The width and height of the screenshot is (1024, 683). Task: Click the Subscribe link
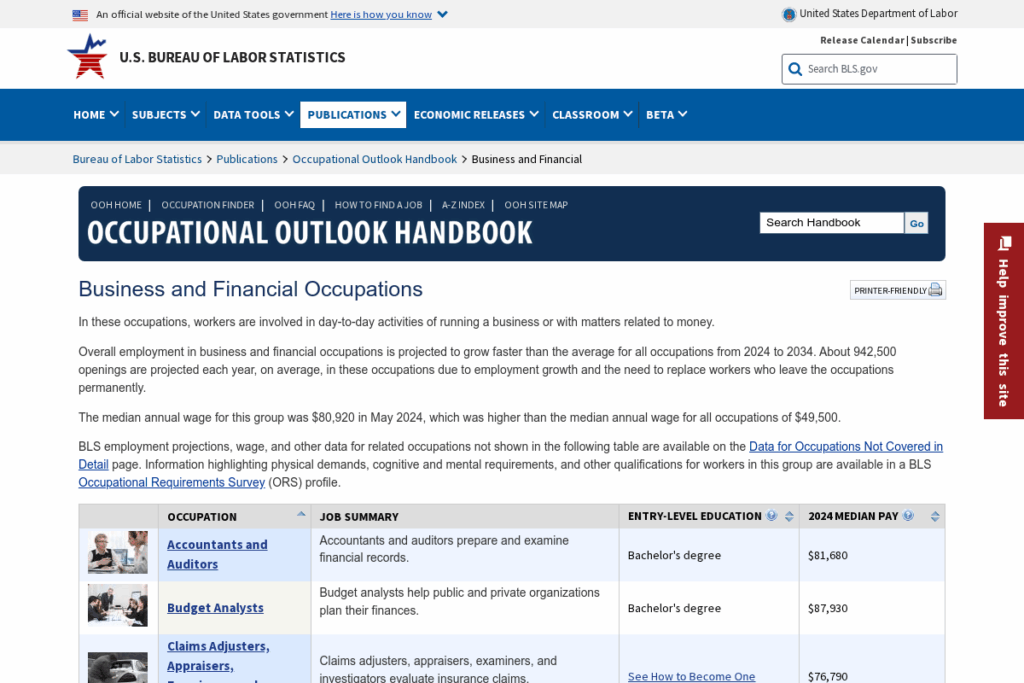click(x=934, y=40)
